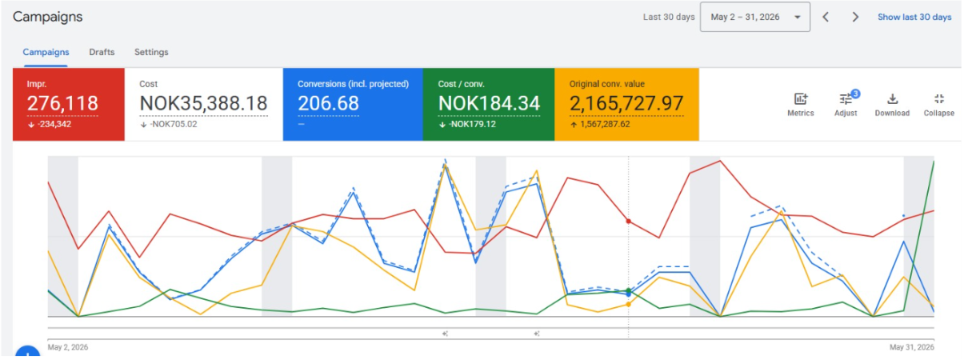Open the Impr. red metric card selector
Screen dimensions: 962x360
click(x=69, y=104)
